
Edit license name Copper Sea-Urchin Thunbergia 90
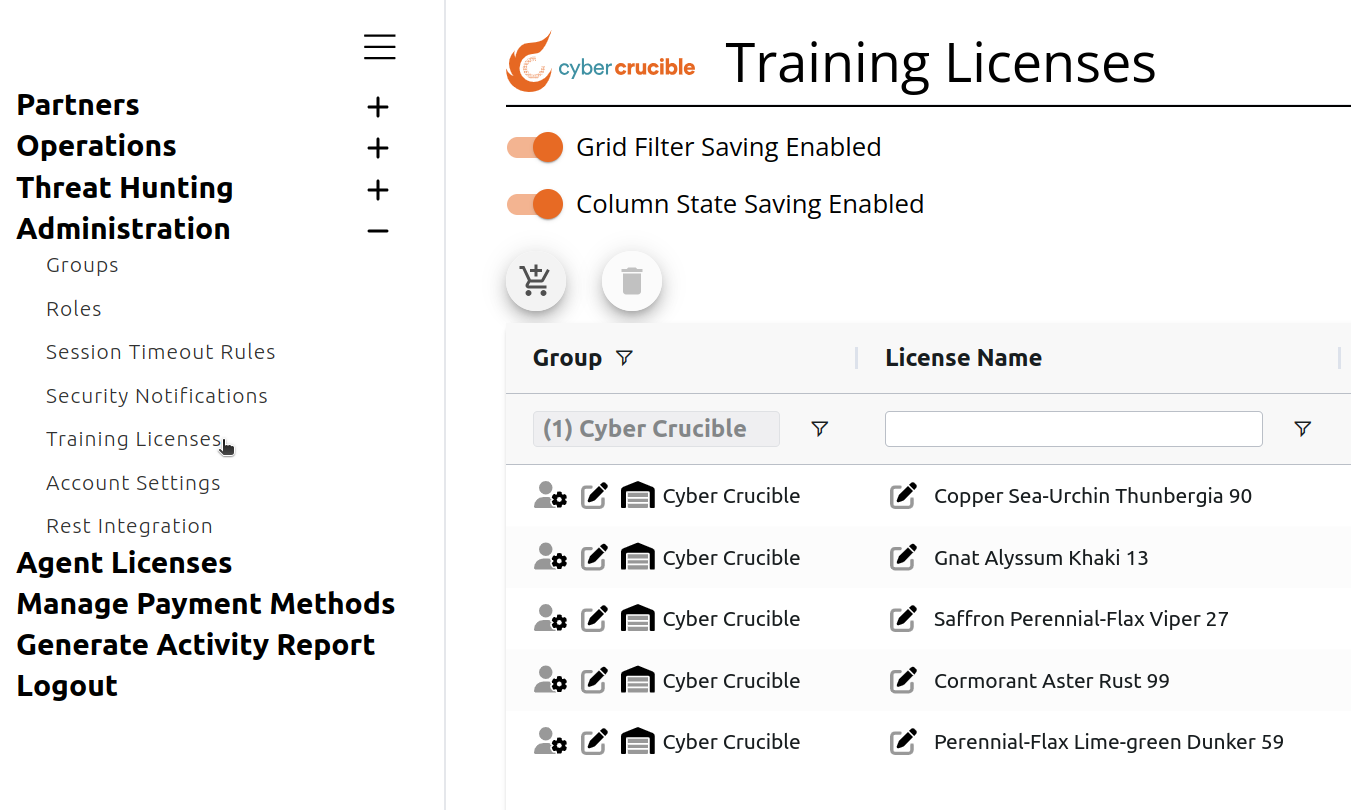[904, 496]
